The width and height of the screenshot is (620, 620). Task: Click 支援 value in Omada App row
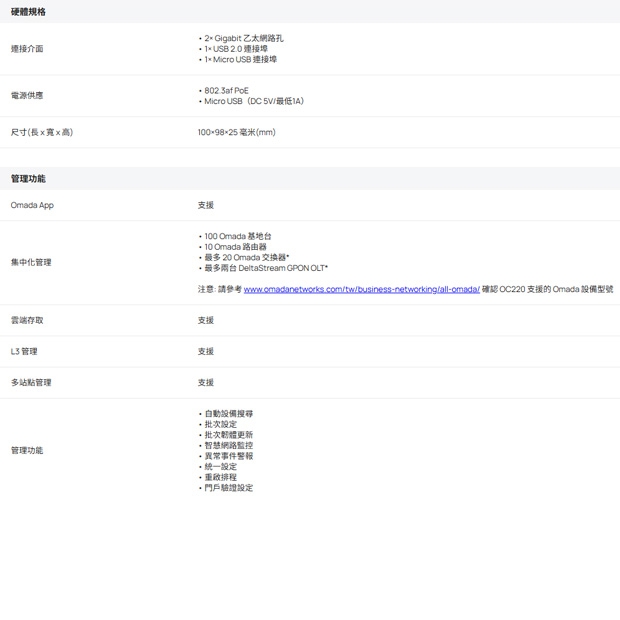coord(206,205)
